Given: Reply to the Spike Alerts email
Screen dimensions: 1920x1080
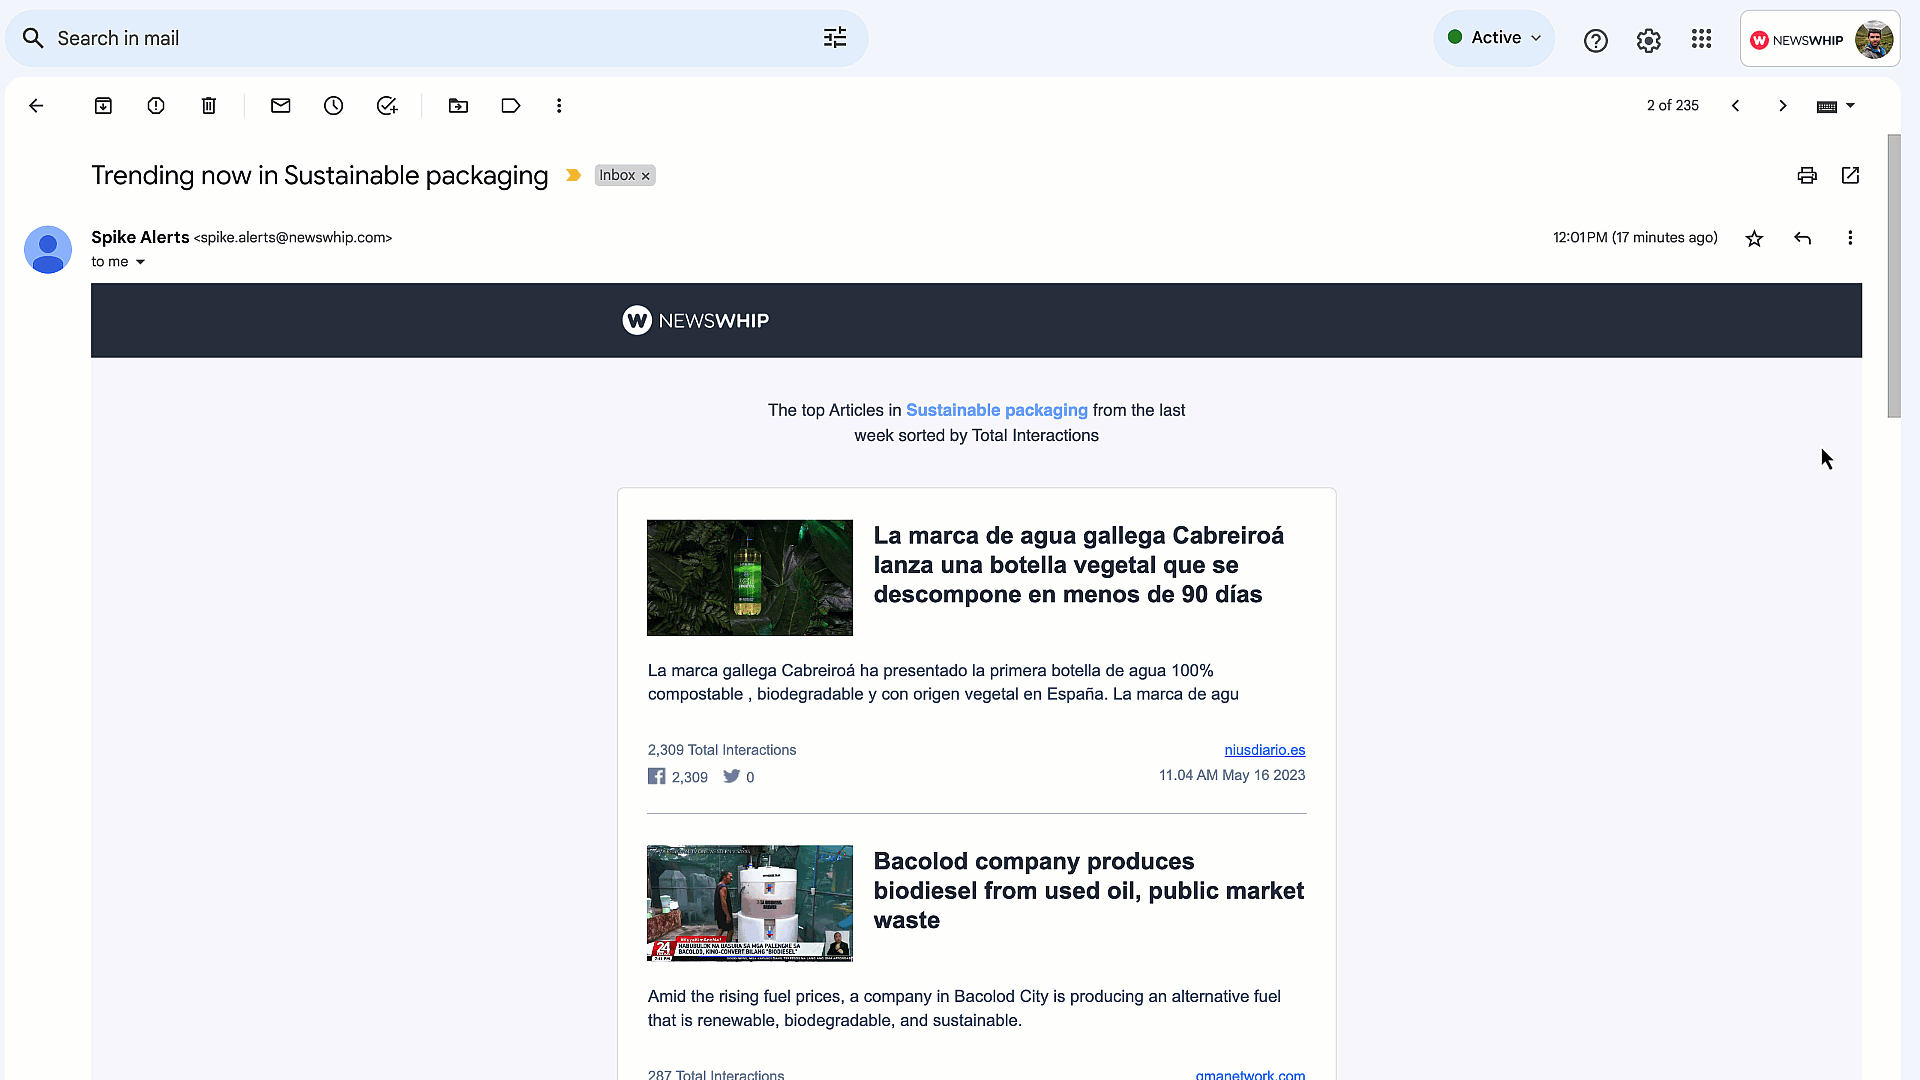Looking at the screenshot, I should point(1803,238).
